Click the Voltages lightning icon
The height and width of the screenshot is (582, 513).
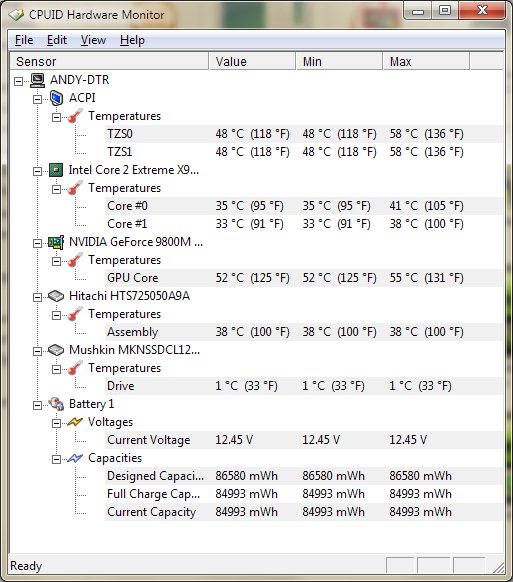75,422
